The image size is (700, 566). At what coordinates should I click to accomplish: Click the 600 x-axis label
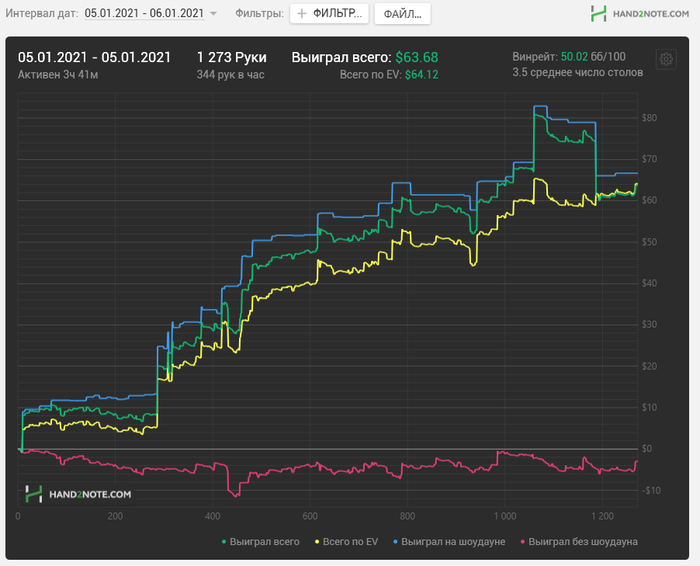[x=310, y=516]
